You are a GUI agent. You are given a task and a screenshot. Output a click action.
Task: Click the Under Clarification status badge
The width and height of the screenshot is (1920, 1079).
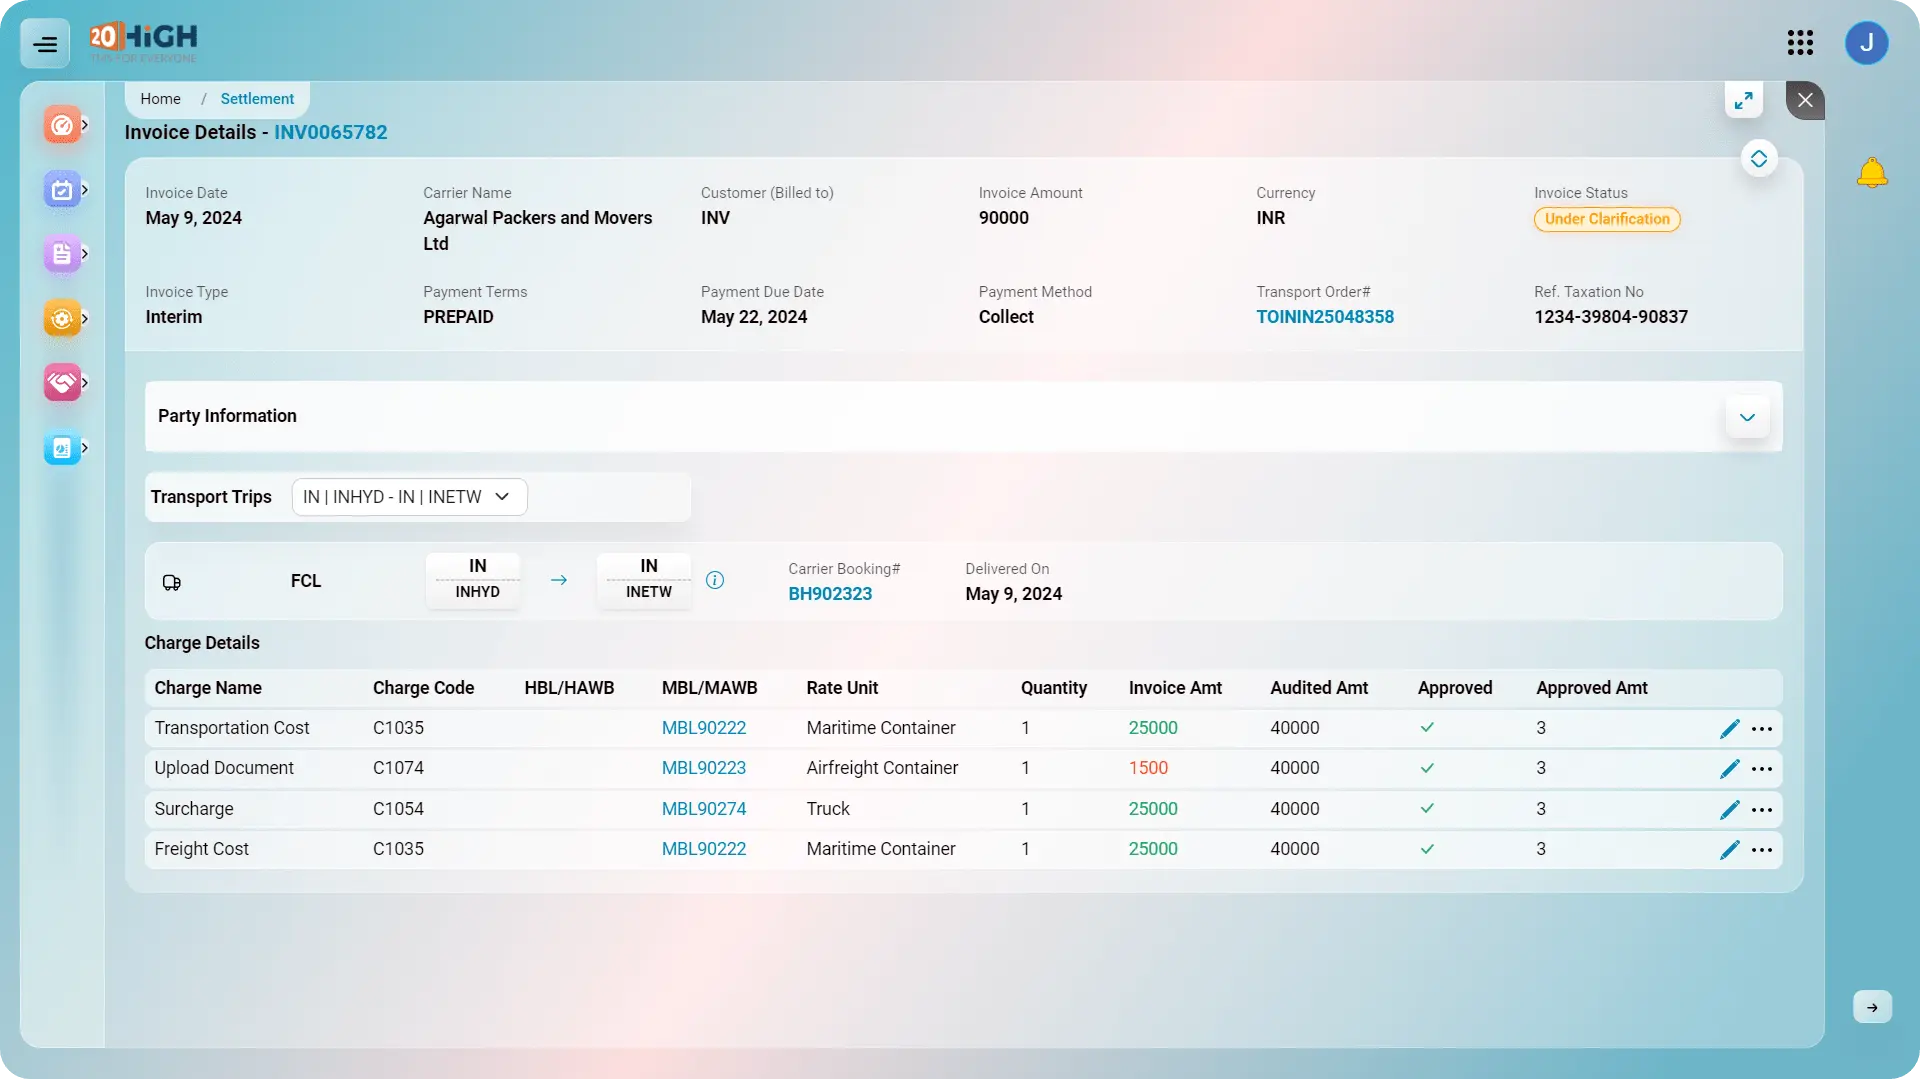coord(1607,219)
